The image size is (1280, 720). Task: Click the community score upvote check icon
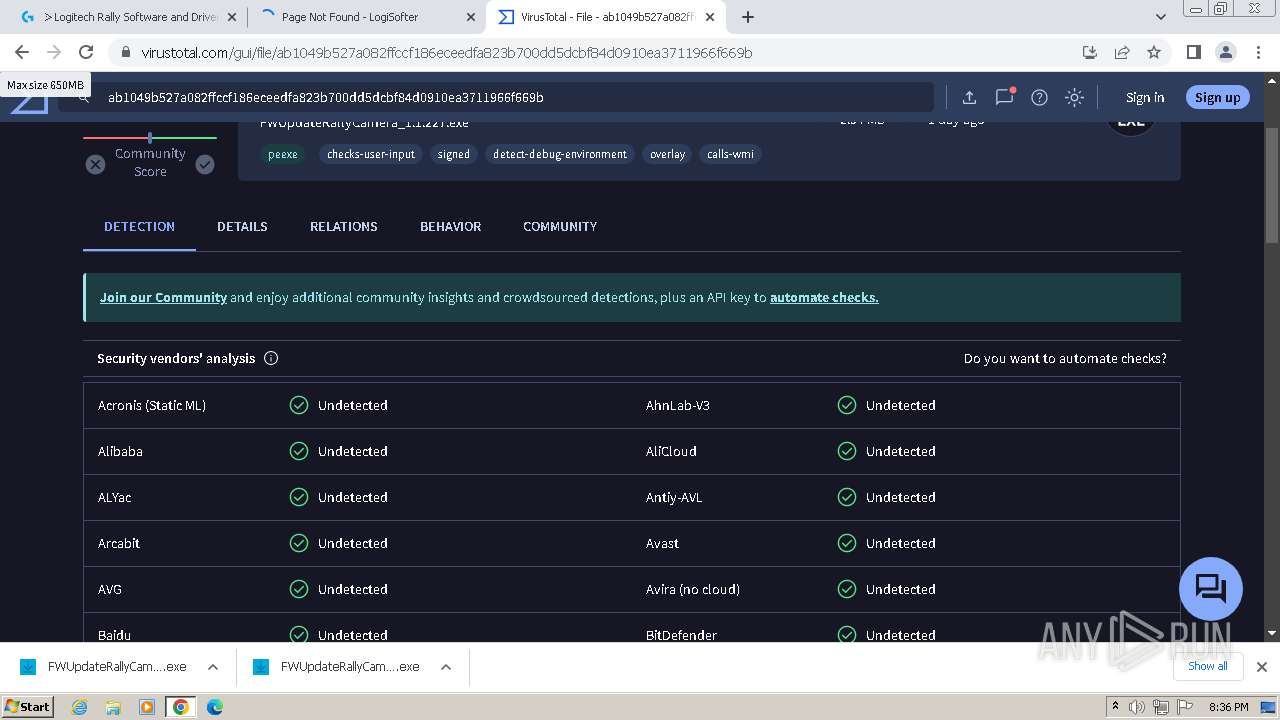pyautogui.click(x=205, y=164)
